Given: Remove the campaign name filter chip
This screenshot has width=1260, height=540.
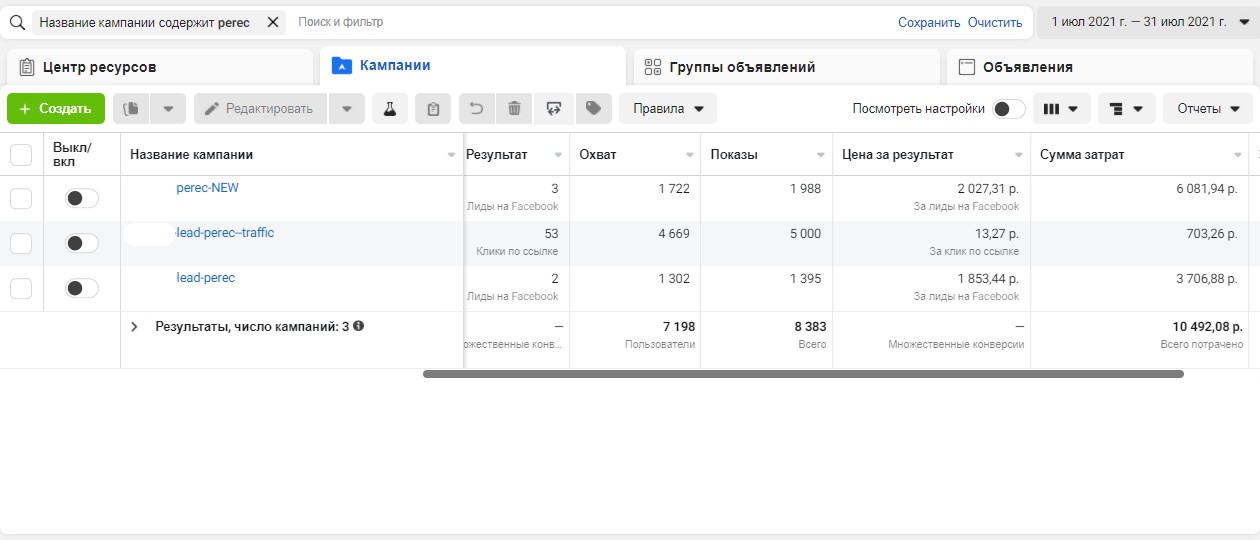Looking at the screenshot, I should point(271,22).
